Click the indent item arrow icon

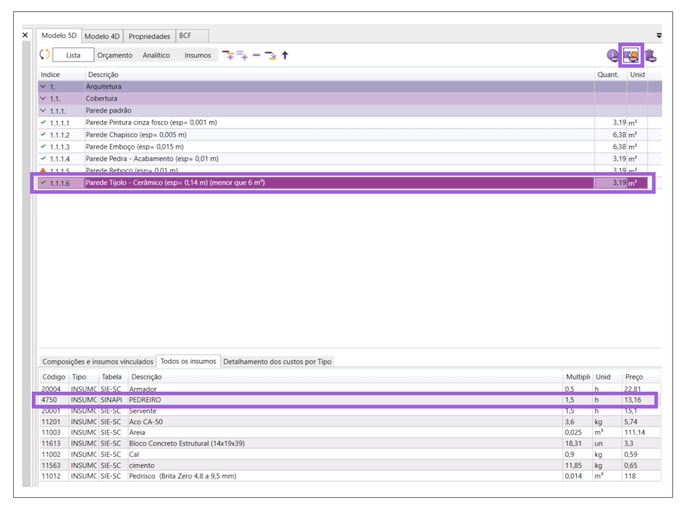pos(271,55)
